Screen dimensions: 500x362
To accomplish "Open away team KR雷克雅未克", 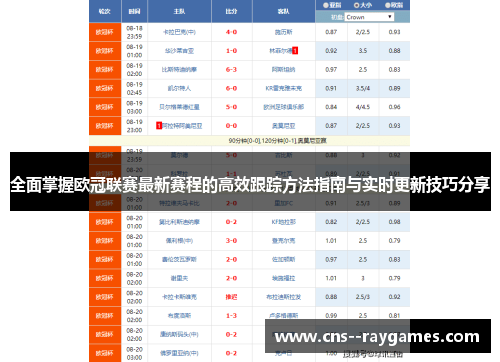I will pos(284,88).
